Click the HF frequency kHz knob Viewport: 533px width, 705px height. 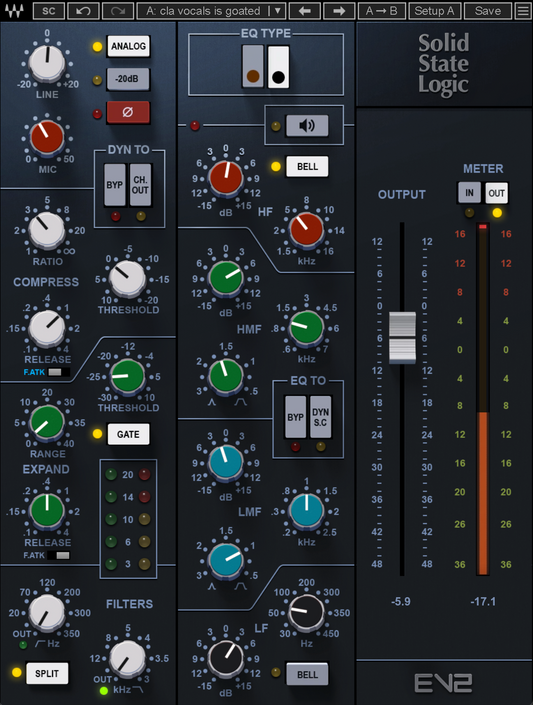(306, 230)
